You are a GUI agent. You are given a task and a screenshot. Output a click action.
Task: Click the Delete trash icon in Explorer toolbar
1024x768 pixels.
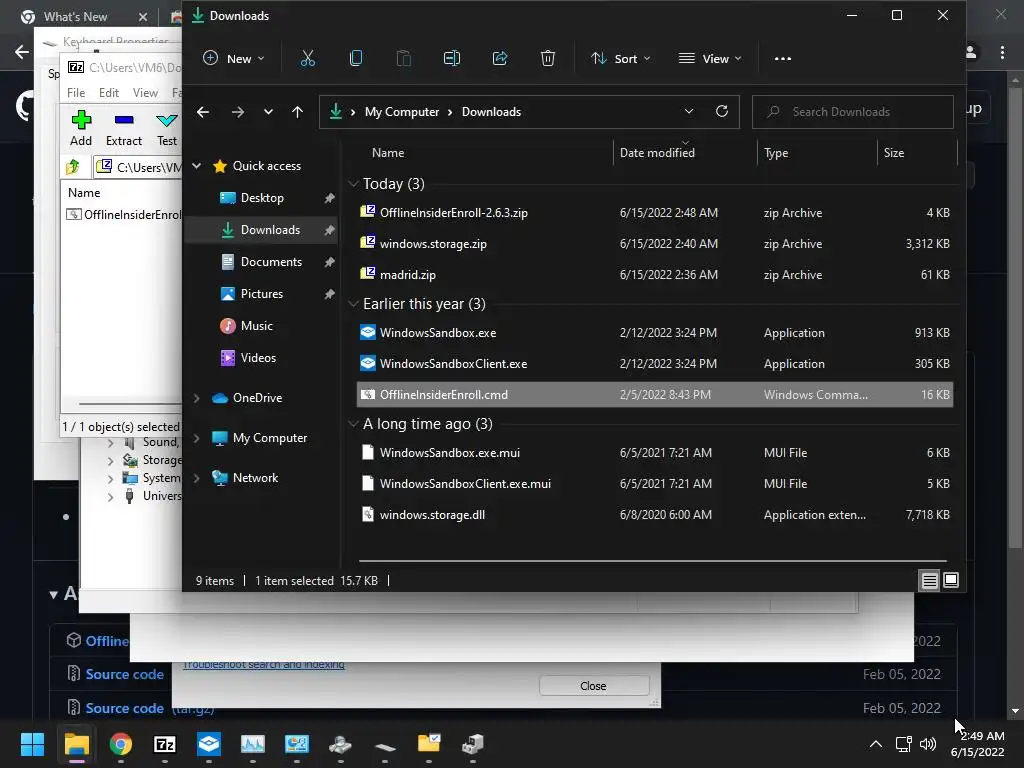coord(548,58)
